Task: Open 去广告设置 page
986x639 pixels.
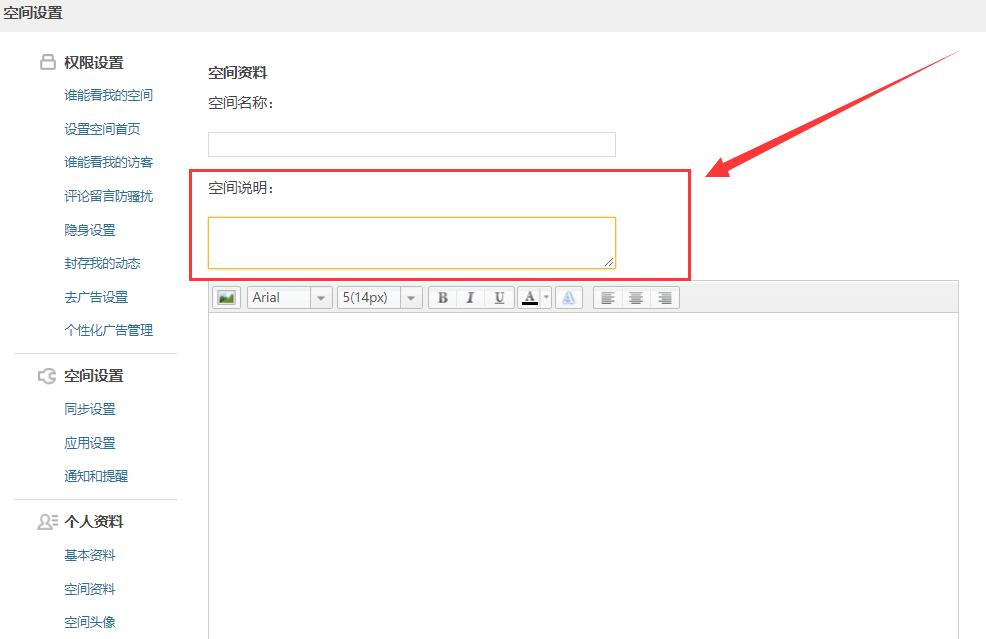Action: [96, 297]
